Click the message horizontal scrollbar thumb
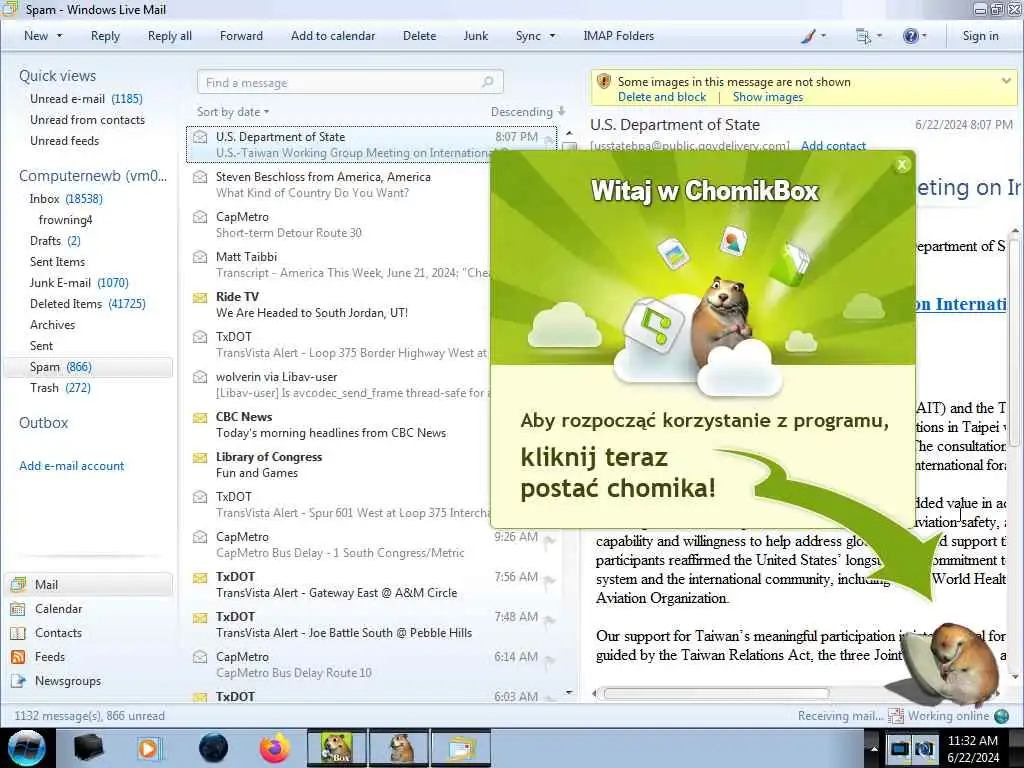This screenshot has height=768, width=1024. (716, 694)
